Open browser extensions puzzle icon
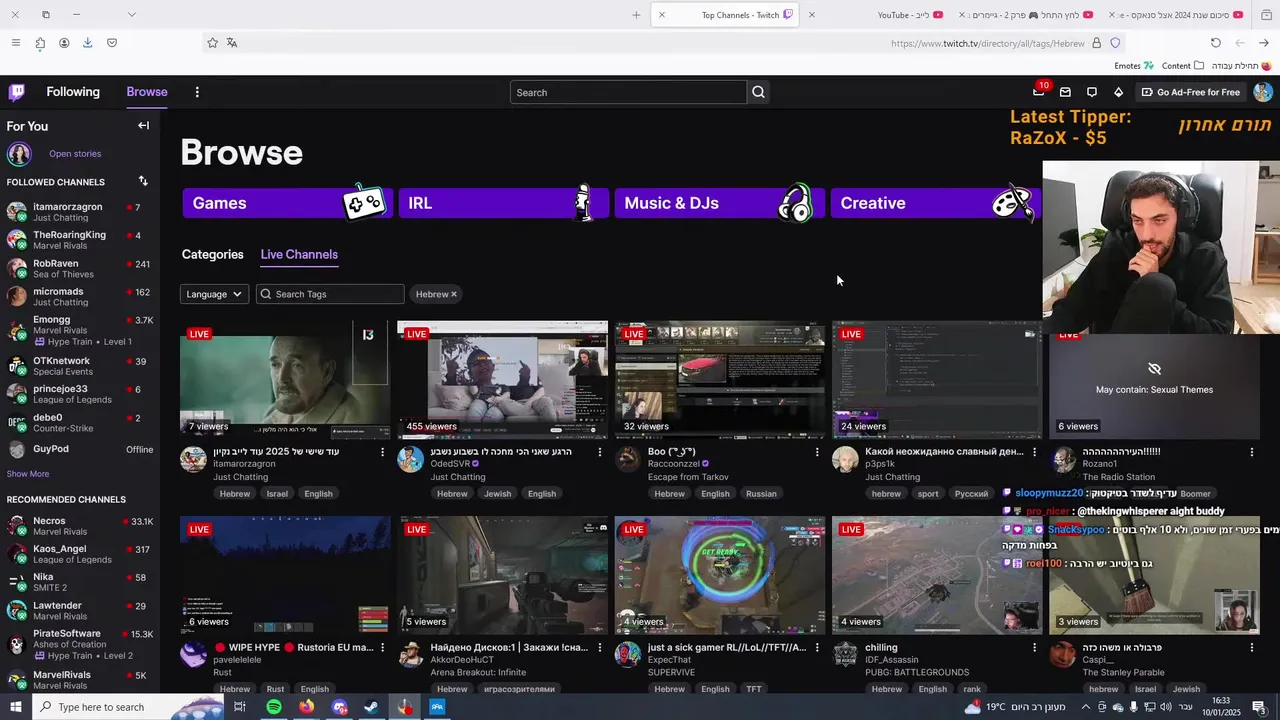 pos(40,43)
